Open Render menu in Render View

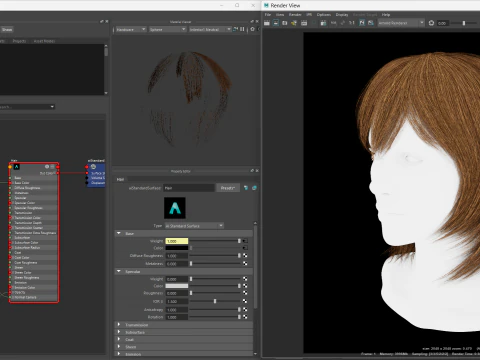tap(295, 15)
